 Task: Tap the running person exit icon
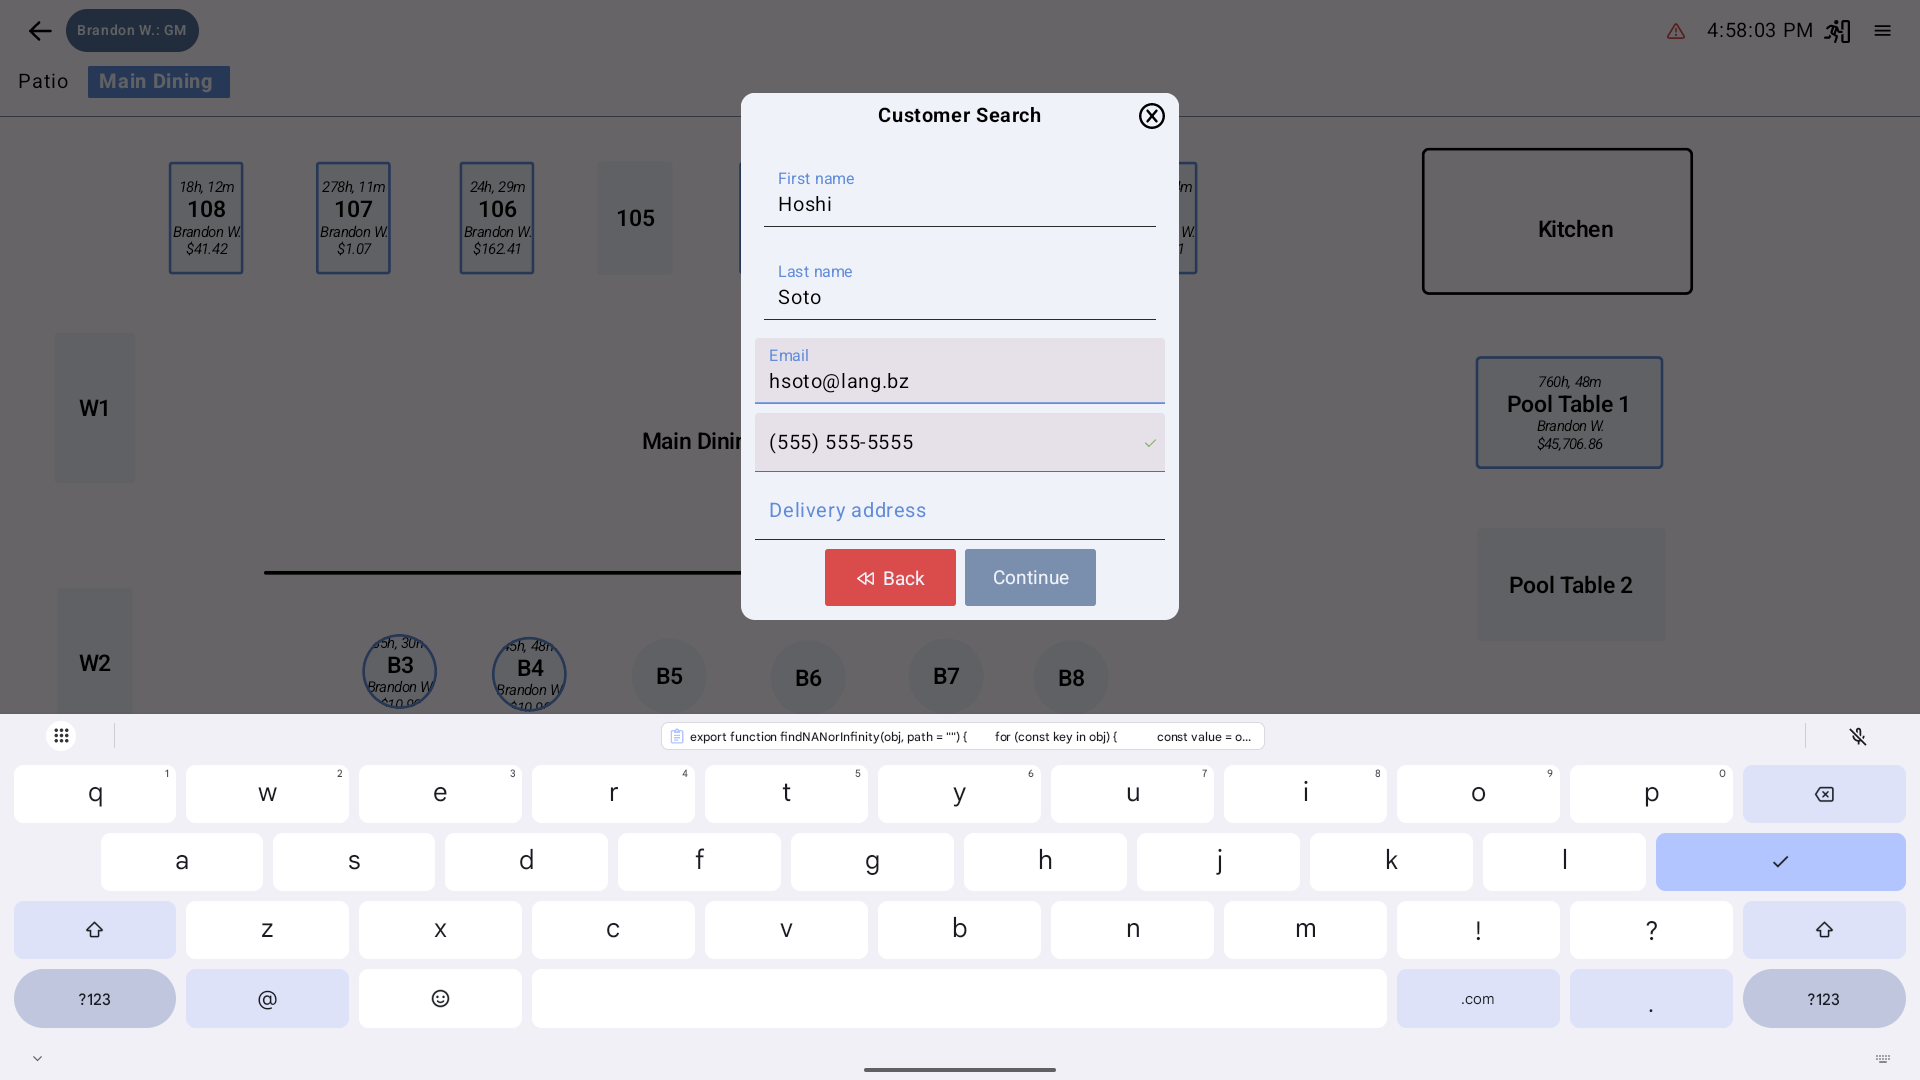click(1837, 31)
